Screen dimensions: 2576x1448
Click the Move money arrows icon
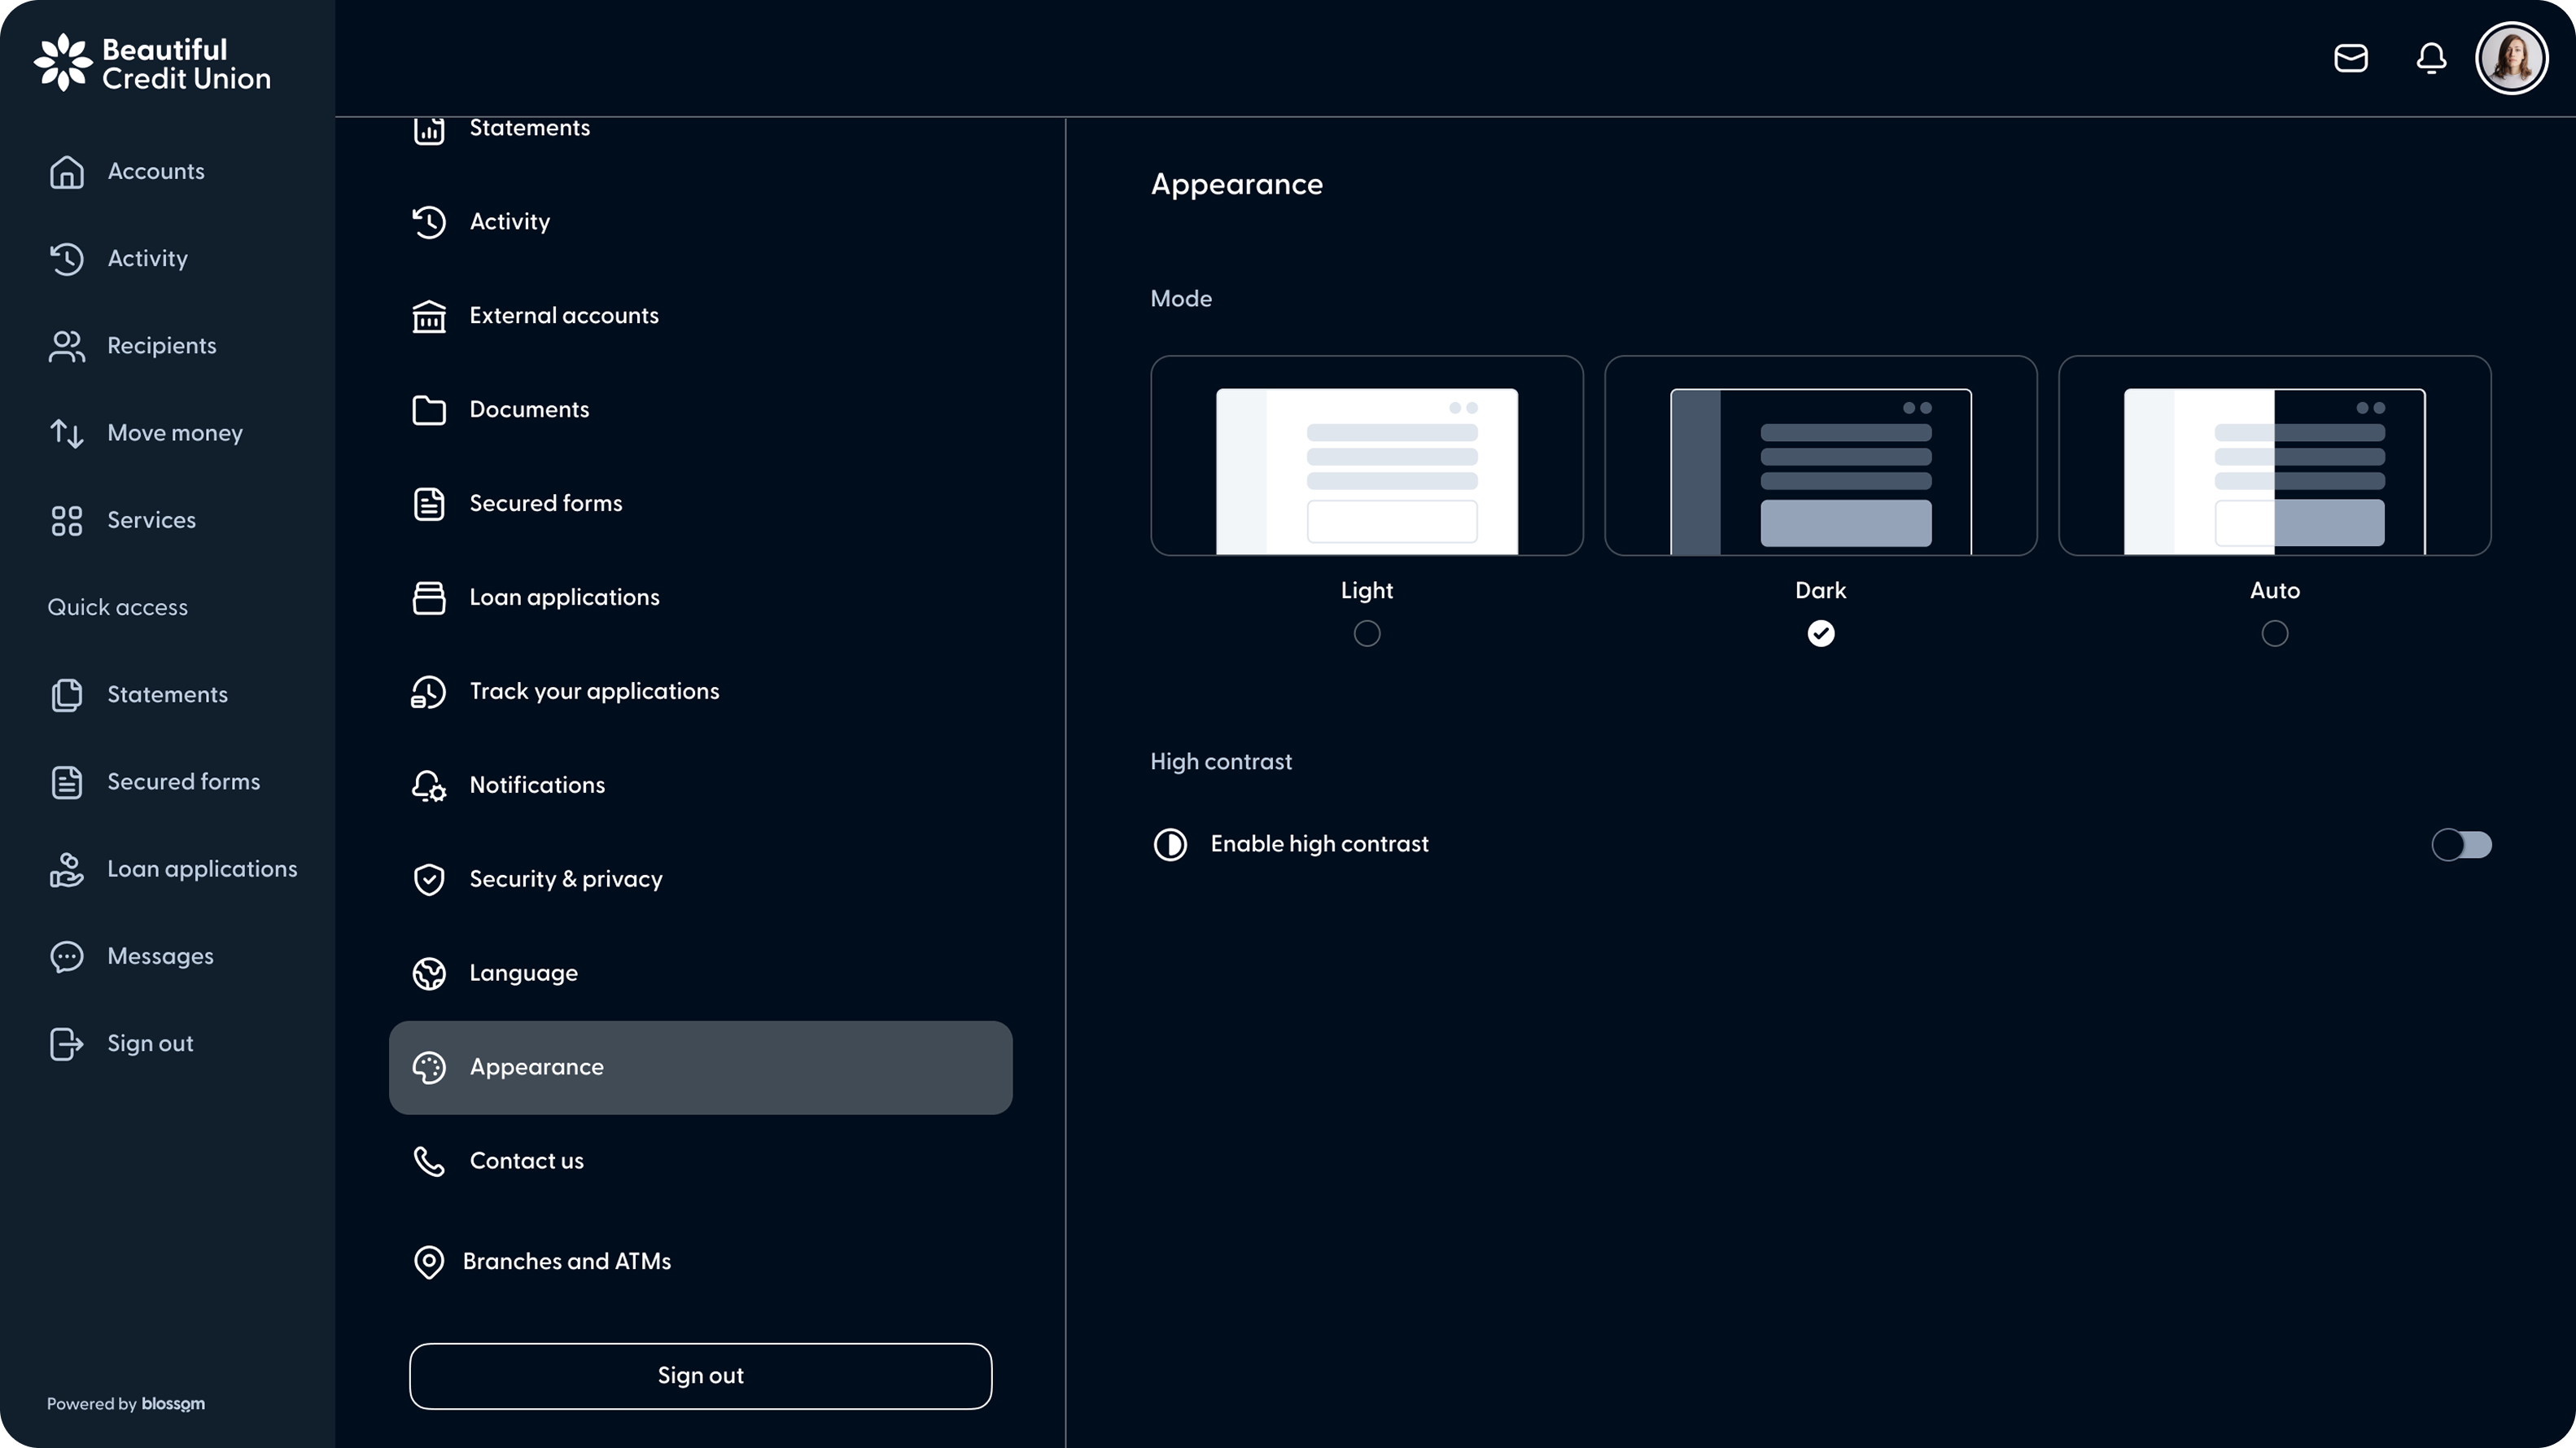(67, 433)
